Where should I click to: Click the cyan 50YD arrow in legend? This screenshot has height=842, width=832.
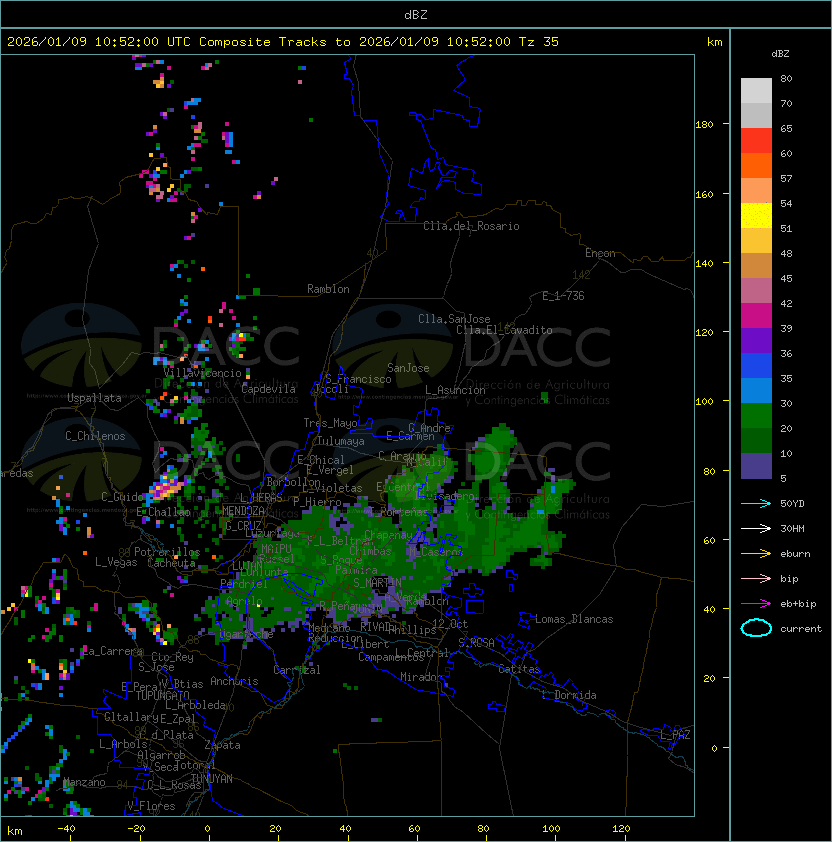click(756, 503)
